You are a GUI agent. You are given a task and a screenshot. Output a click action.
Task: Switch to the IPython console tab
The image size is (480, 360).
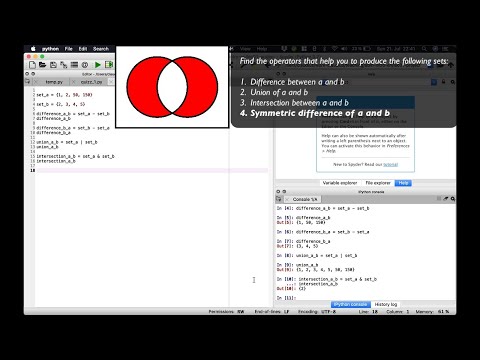coord(350,304)
